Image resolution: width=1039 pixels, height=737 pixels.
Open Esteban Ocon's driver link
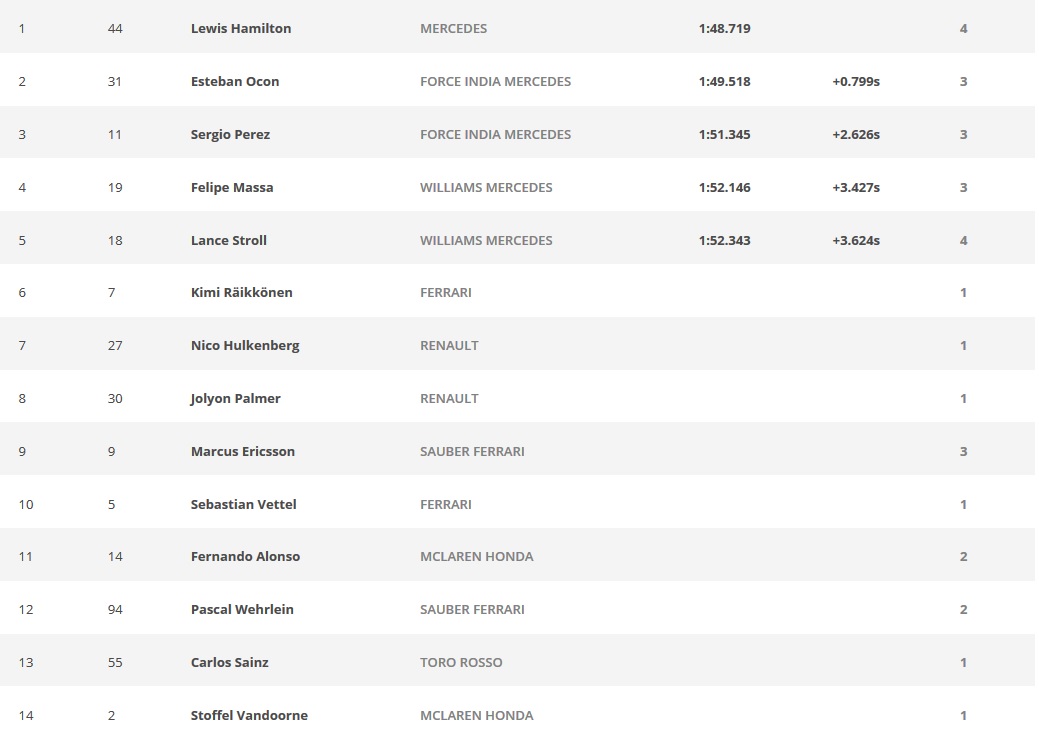click(x=235, y=82)
